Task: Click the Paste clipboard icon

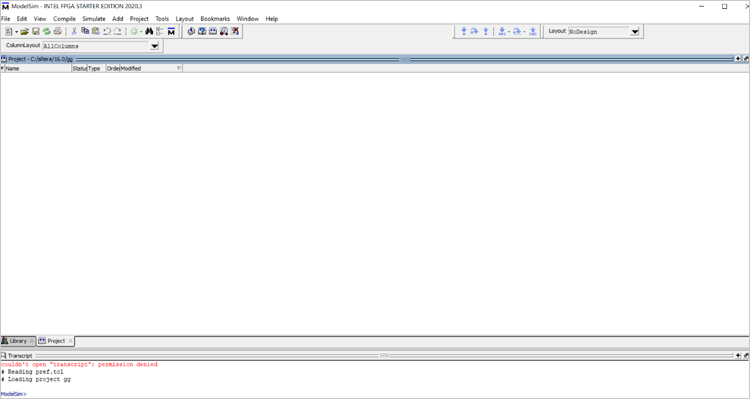Action: pos(96,31)
